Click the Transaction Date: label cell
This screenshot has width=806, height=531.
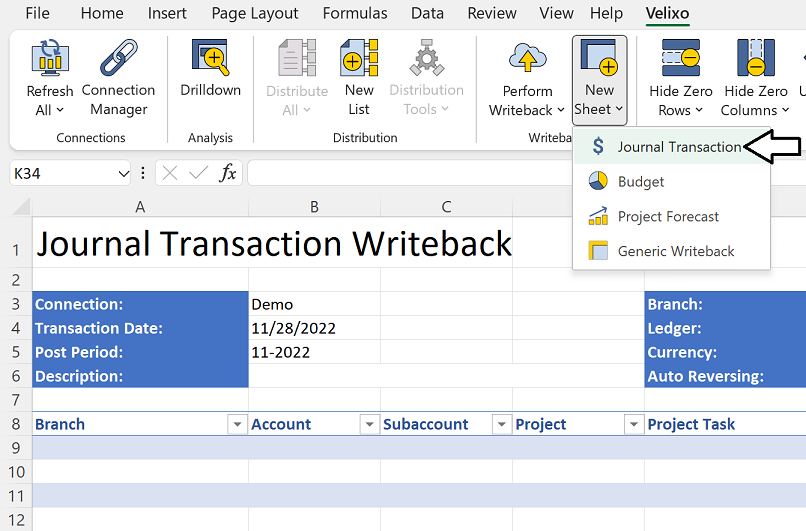(140, 328)
